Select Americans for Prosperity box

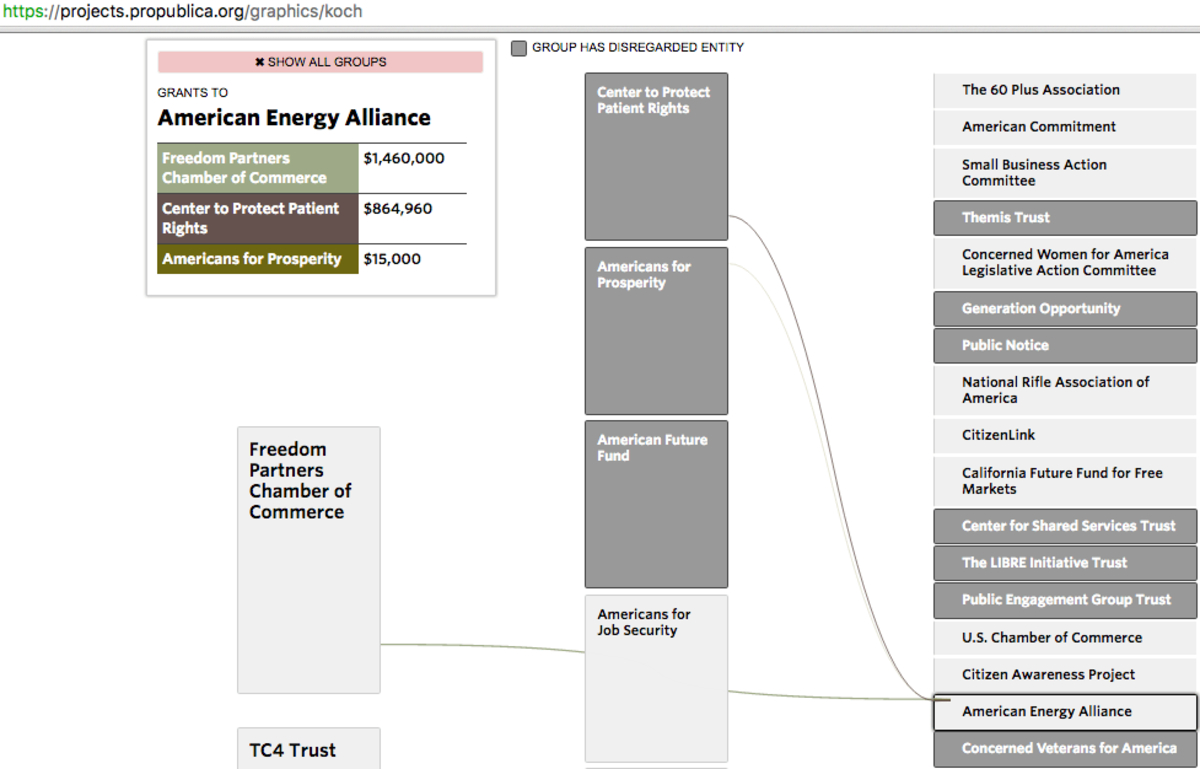pos(656,330)
